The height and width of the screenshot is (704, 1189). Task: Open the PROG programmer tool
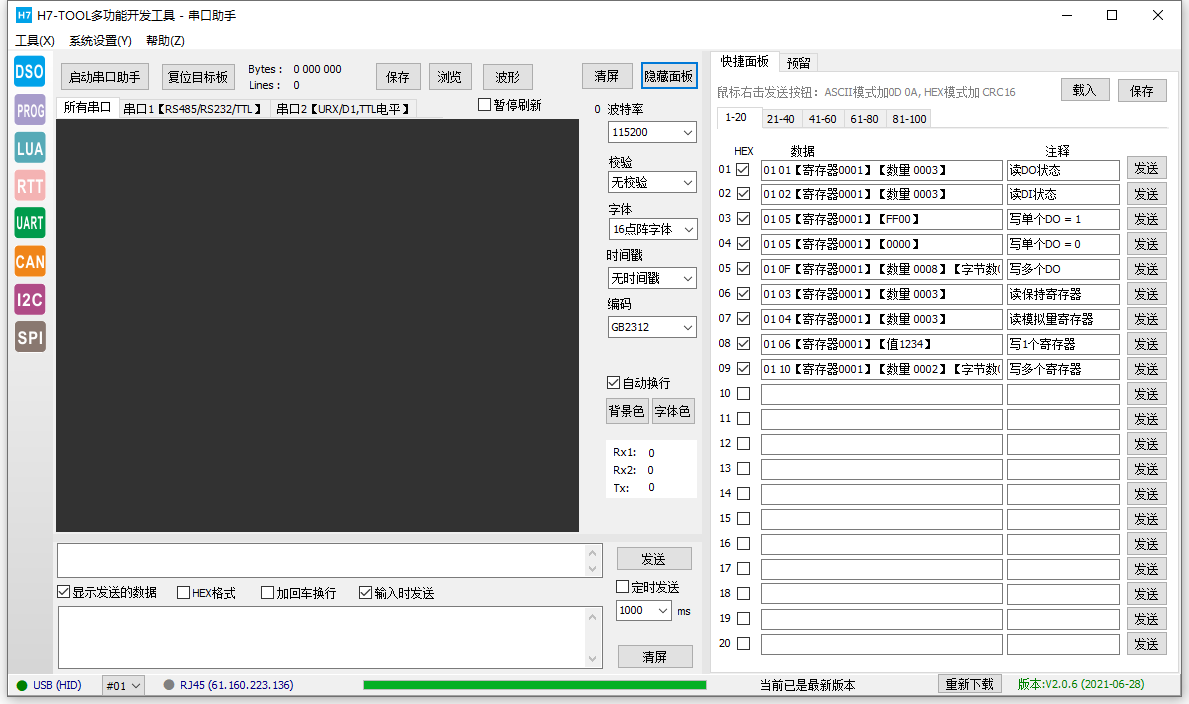pyautogui.click(x=30, y=110)
